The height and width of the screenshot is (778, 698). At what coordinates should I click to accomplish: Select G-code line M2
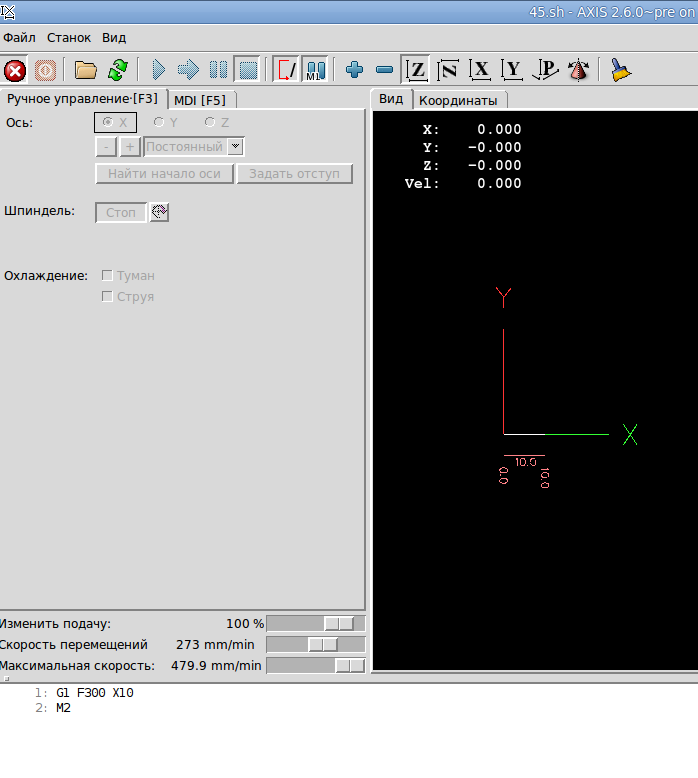coord(63,708)
